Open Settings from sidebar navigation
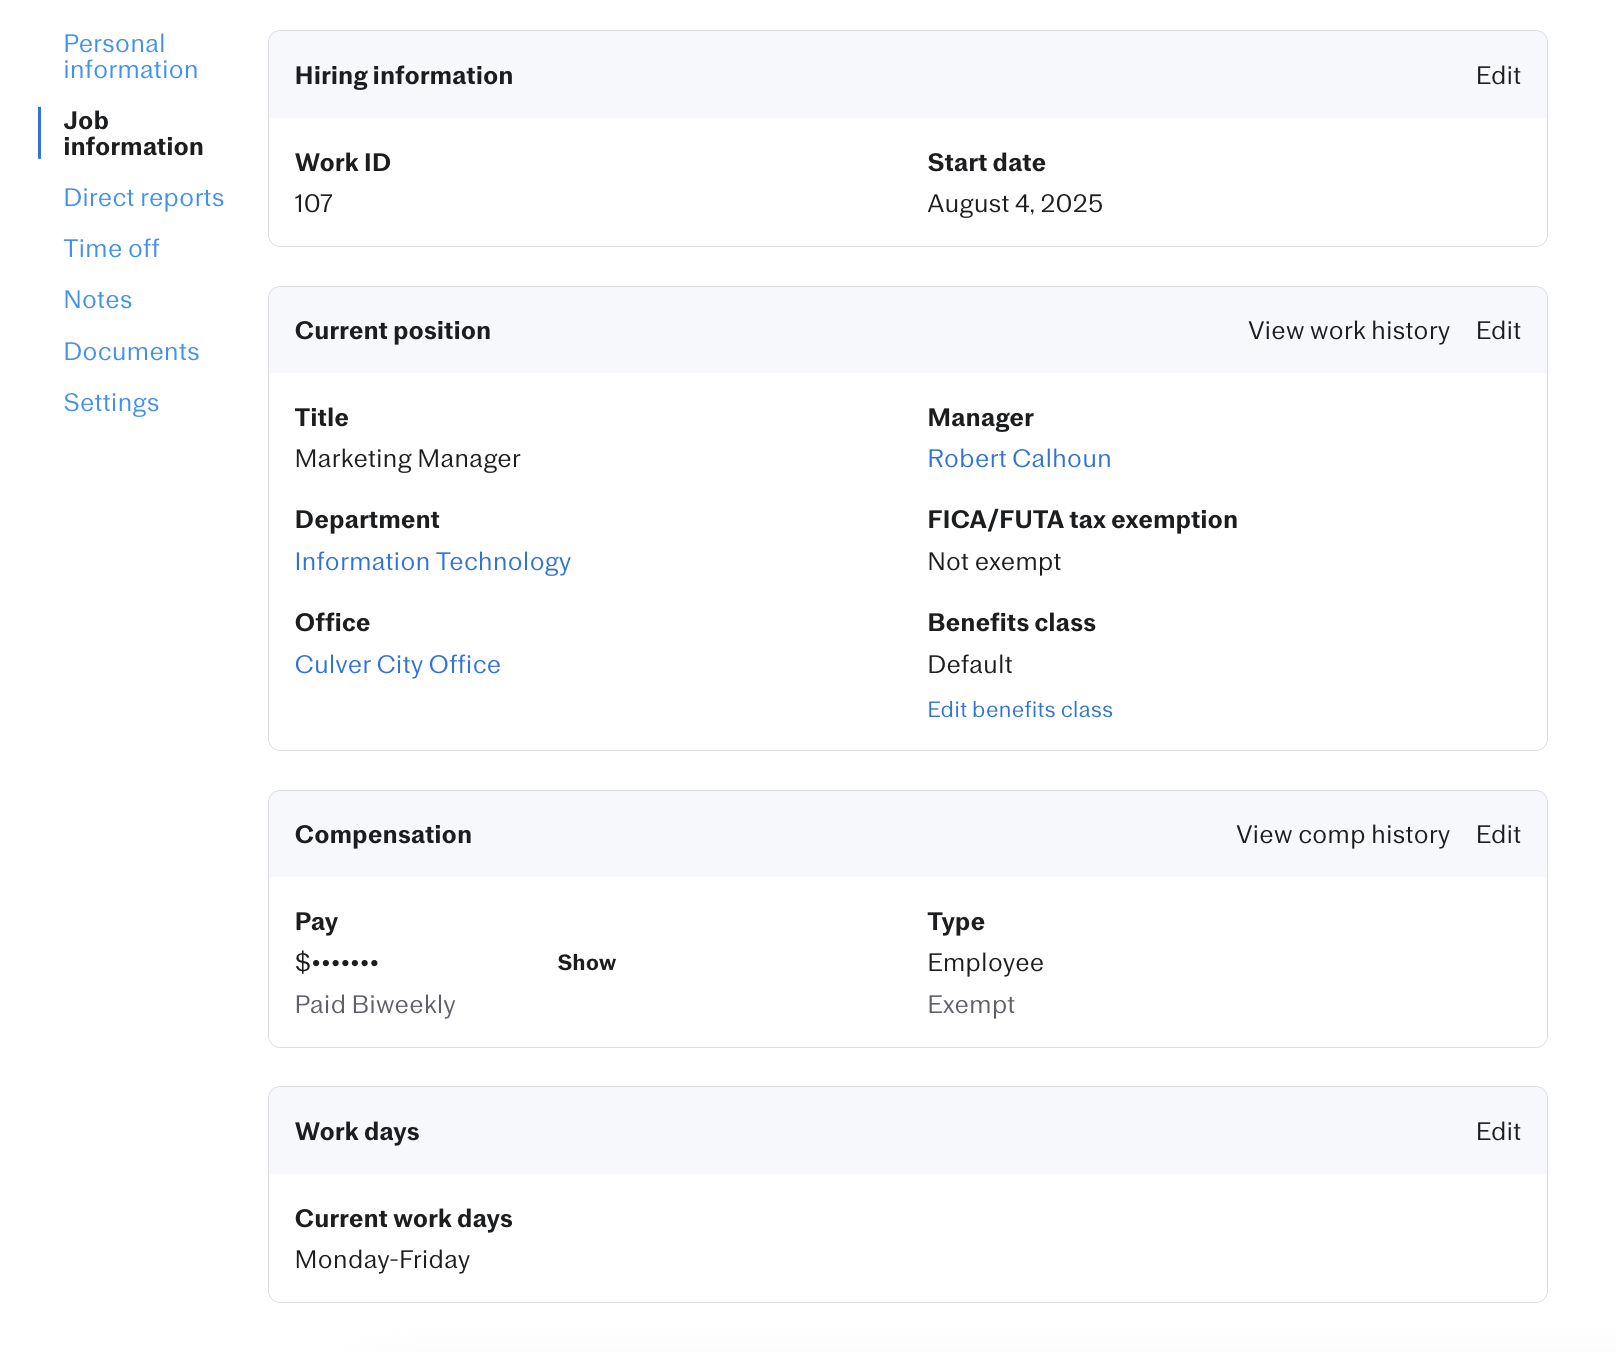1616x1352 pixels. coord(111,403)
